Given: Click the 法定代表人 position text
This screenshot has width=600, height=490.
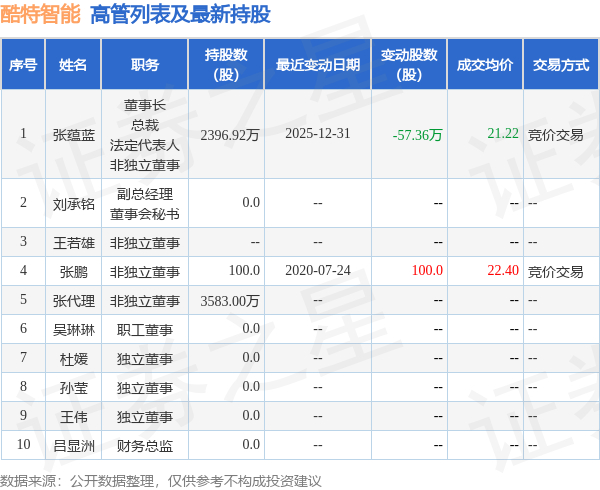Looking at the screenshot, I should pos(145,145).
